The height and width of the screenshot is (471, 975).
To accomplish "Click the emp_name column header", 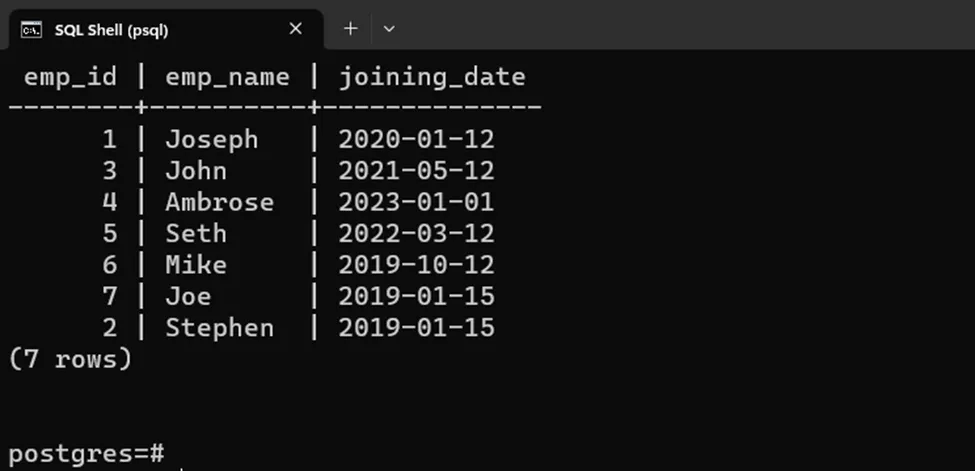I will coord(227,77).
